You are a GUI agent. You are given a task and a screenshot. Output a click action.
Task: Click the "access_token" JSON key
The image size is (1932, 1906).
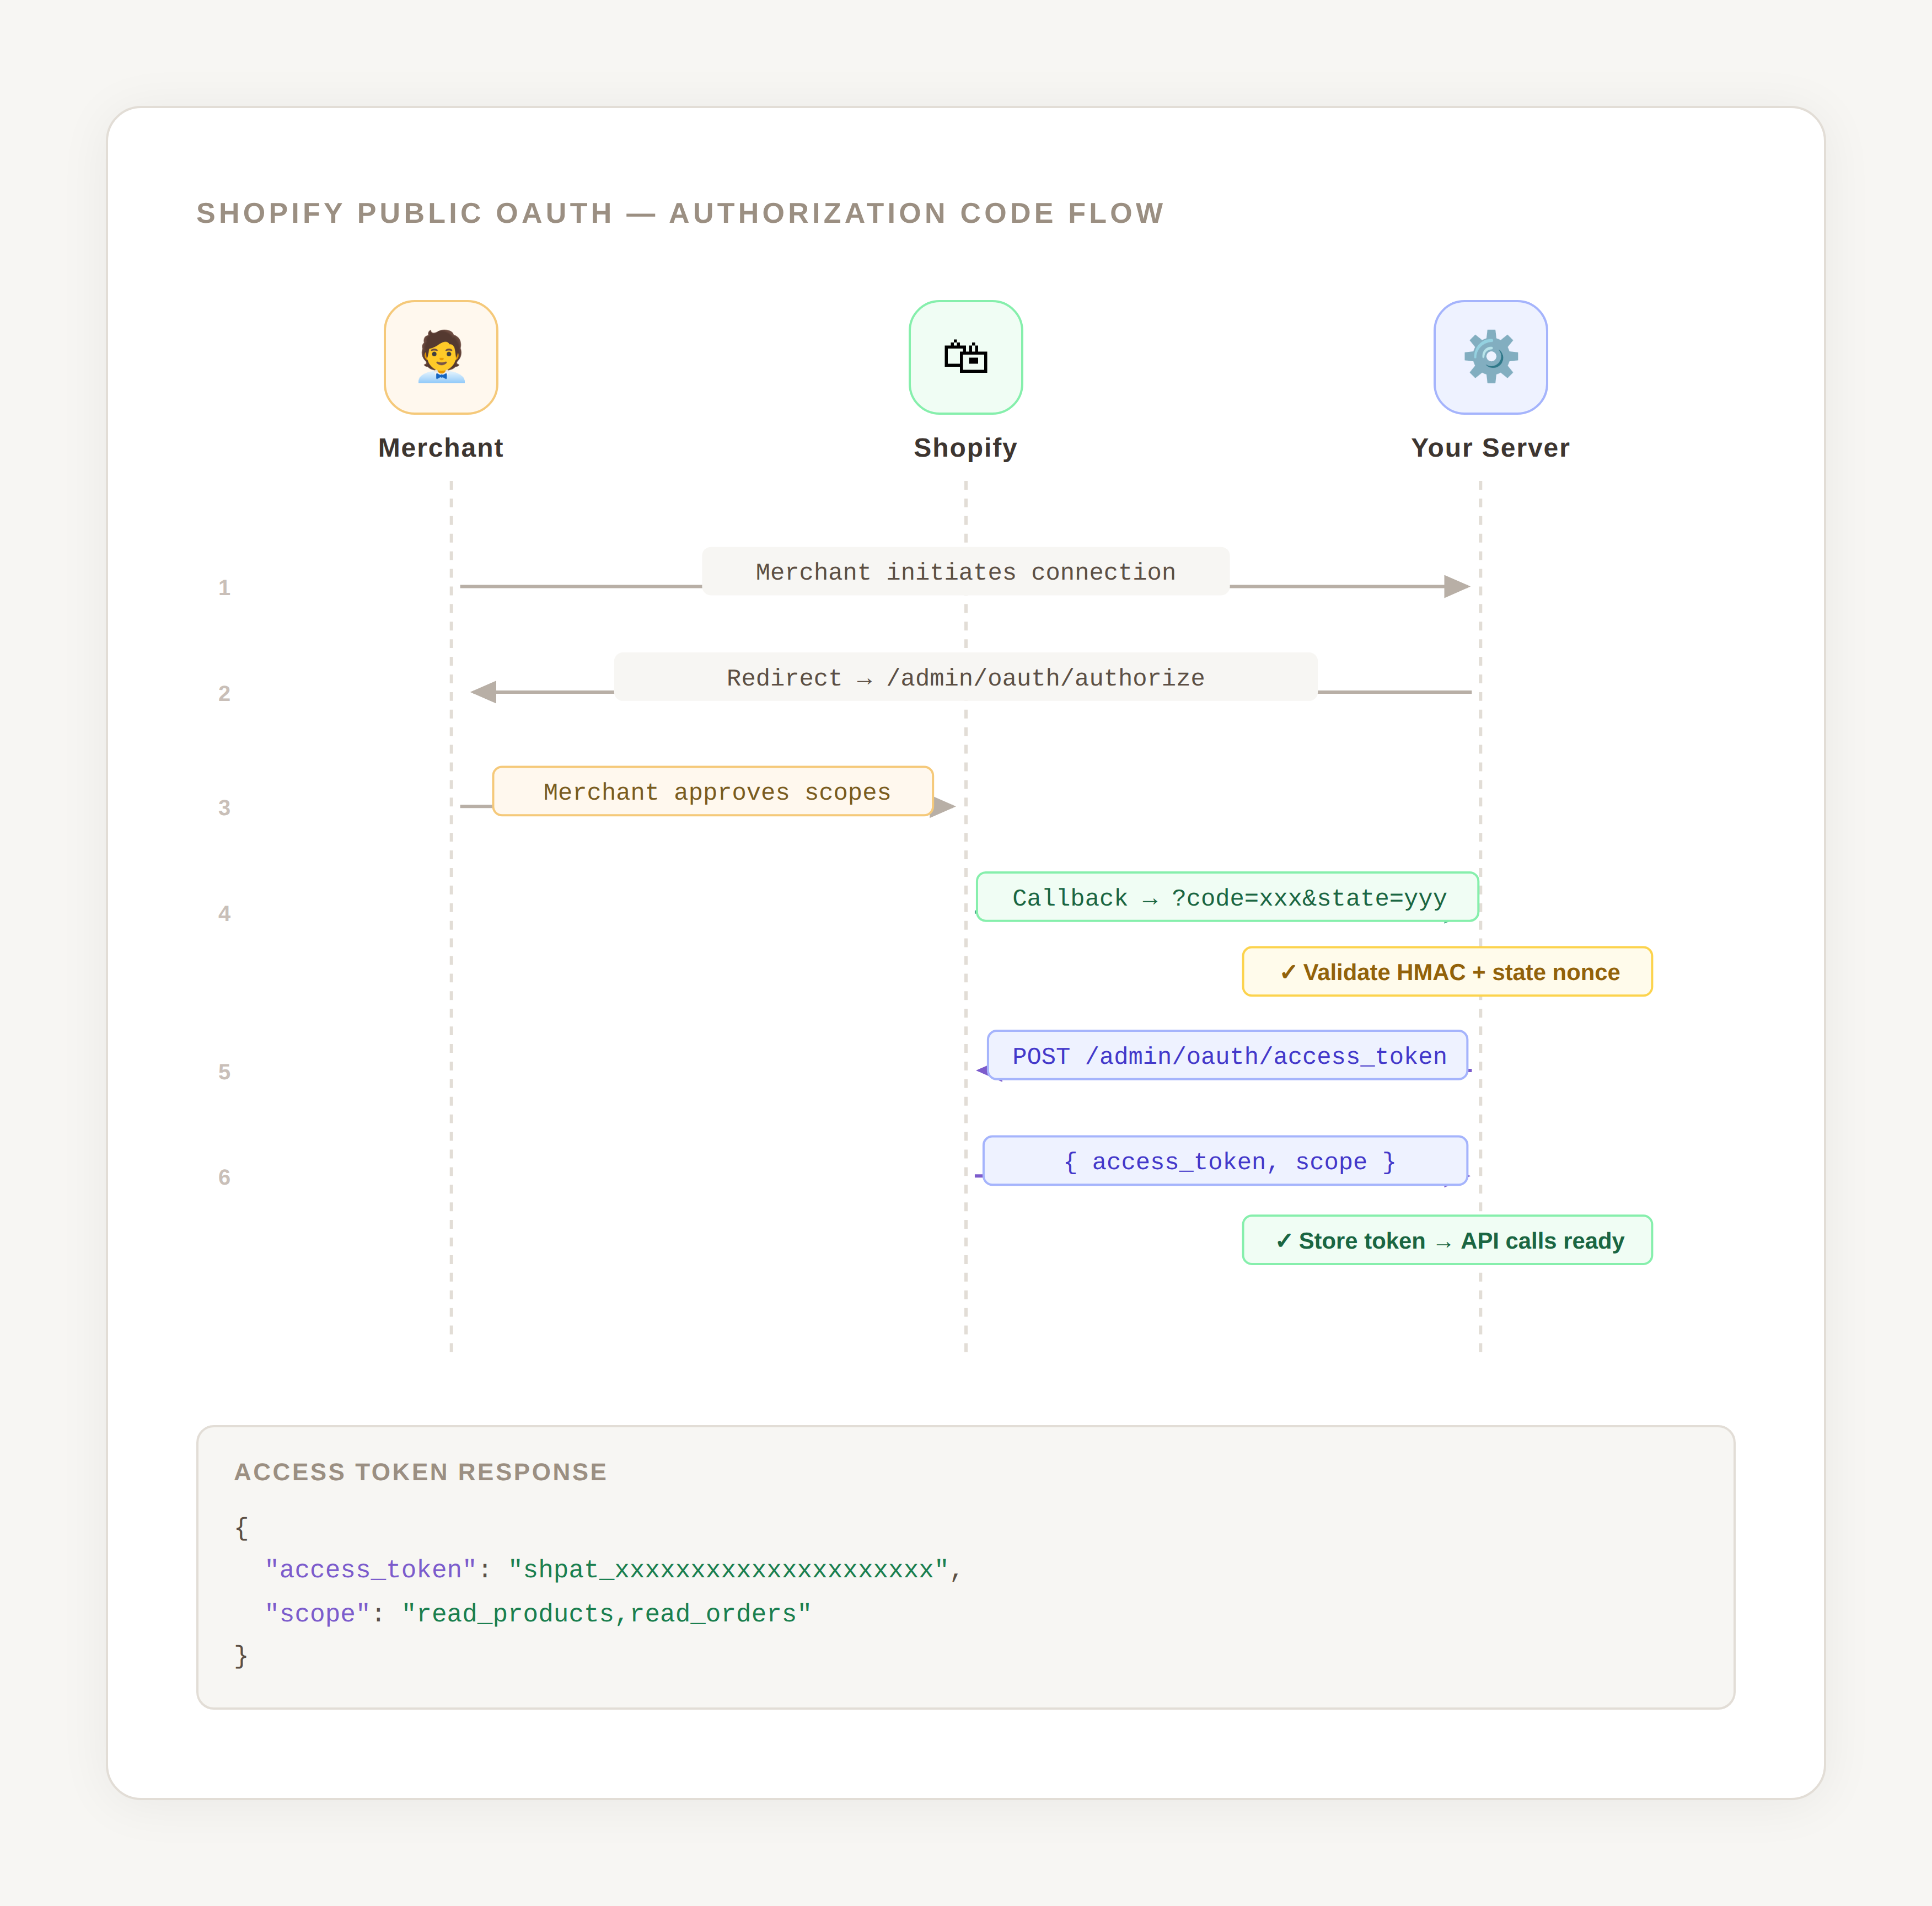pyautogui.click(x=370, y=1570)
